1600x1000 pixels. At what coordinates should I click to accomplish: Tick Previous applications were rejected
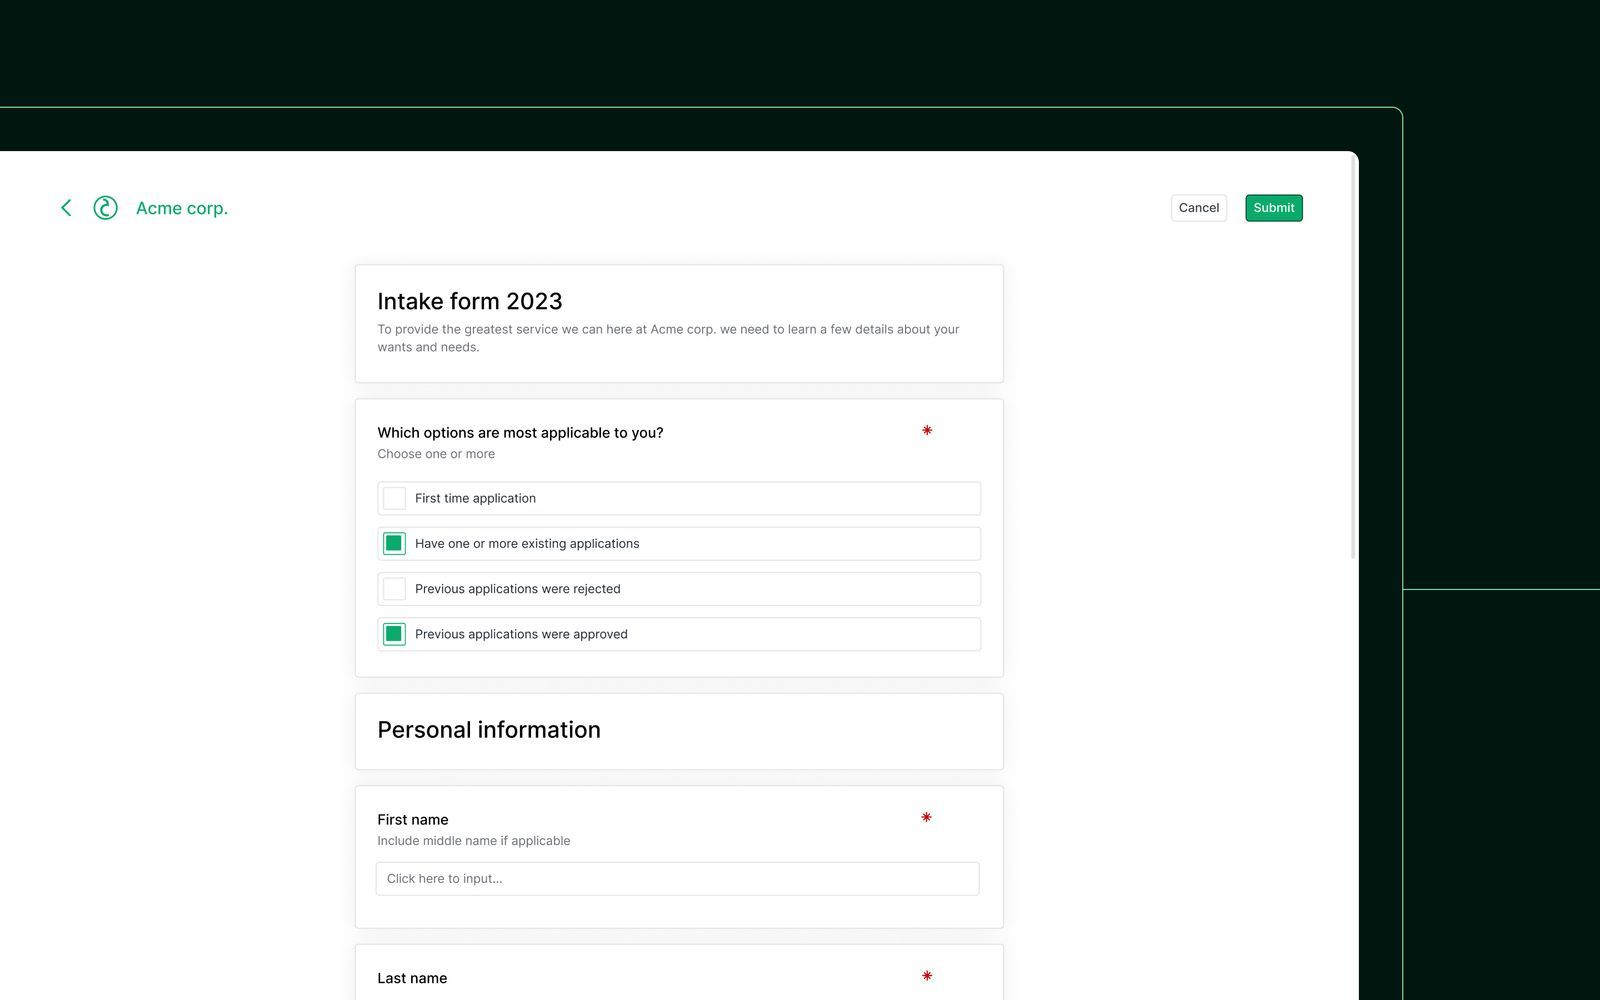(x=395, y=589)
